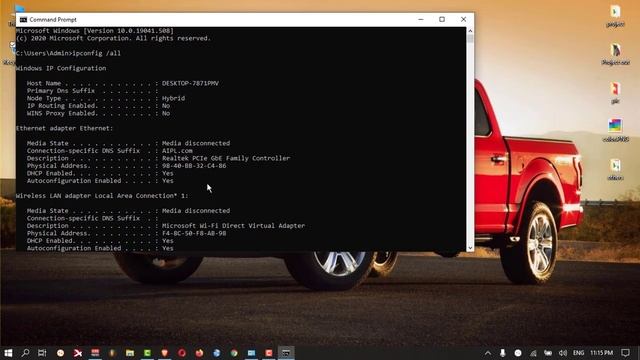Viewport: 640px width, 360px height.
Task: Click the Command Prompt scrollbar up arrow
Action: point(470,31)
